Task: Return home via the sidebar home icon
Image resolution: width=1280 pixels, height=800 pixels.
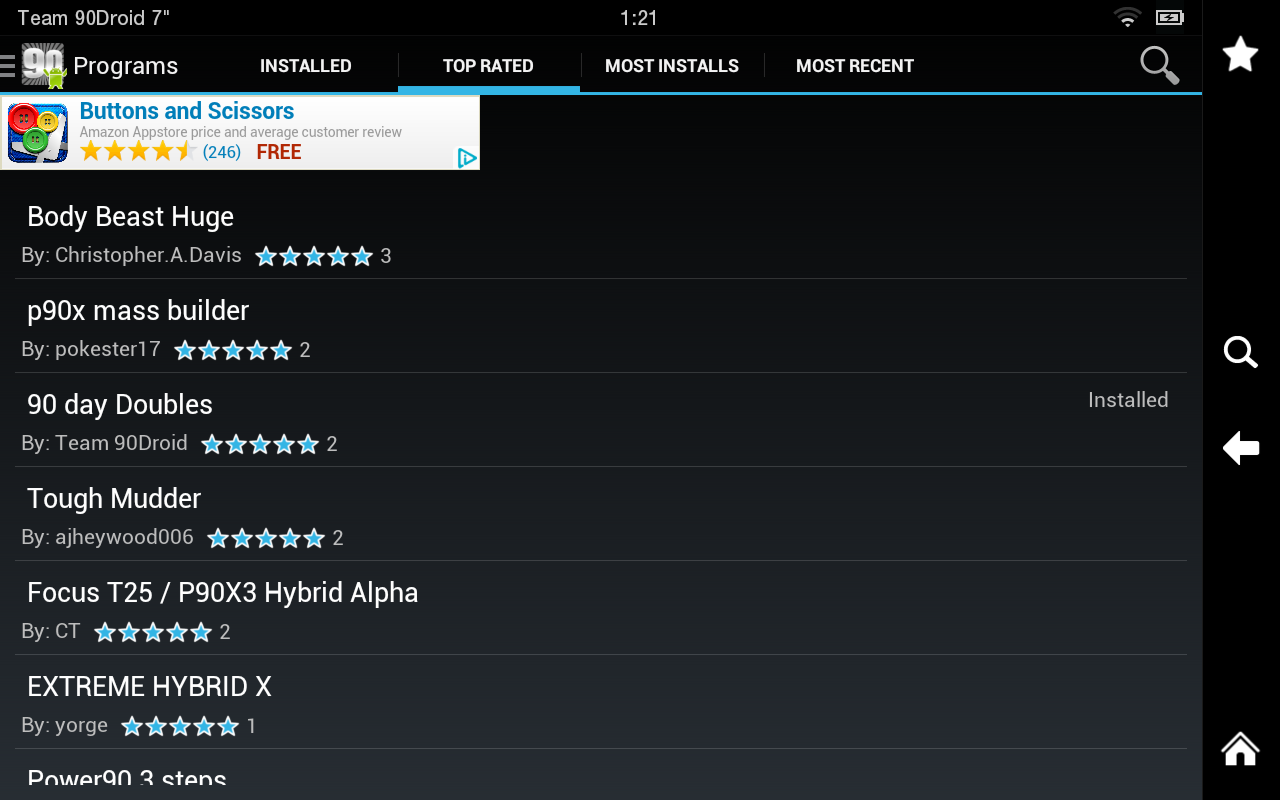Action: pos(1239,750)
